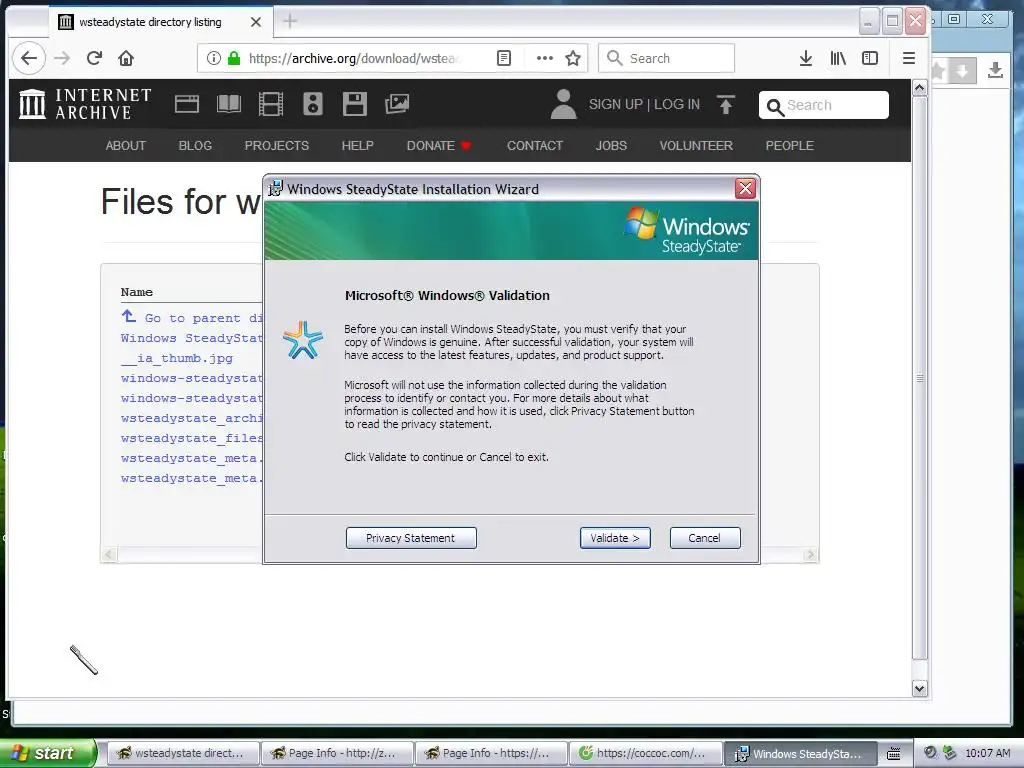
Task: Click file listing horizontal scroll left arrow
Action: pyautogui.click(x=109, y=554)
